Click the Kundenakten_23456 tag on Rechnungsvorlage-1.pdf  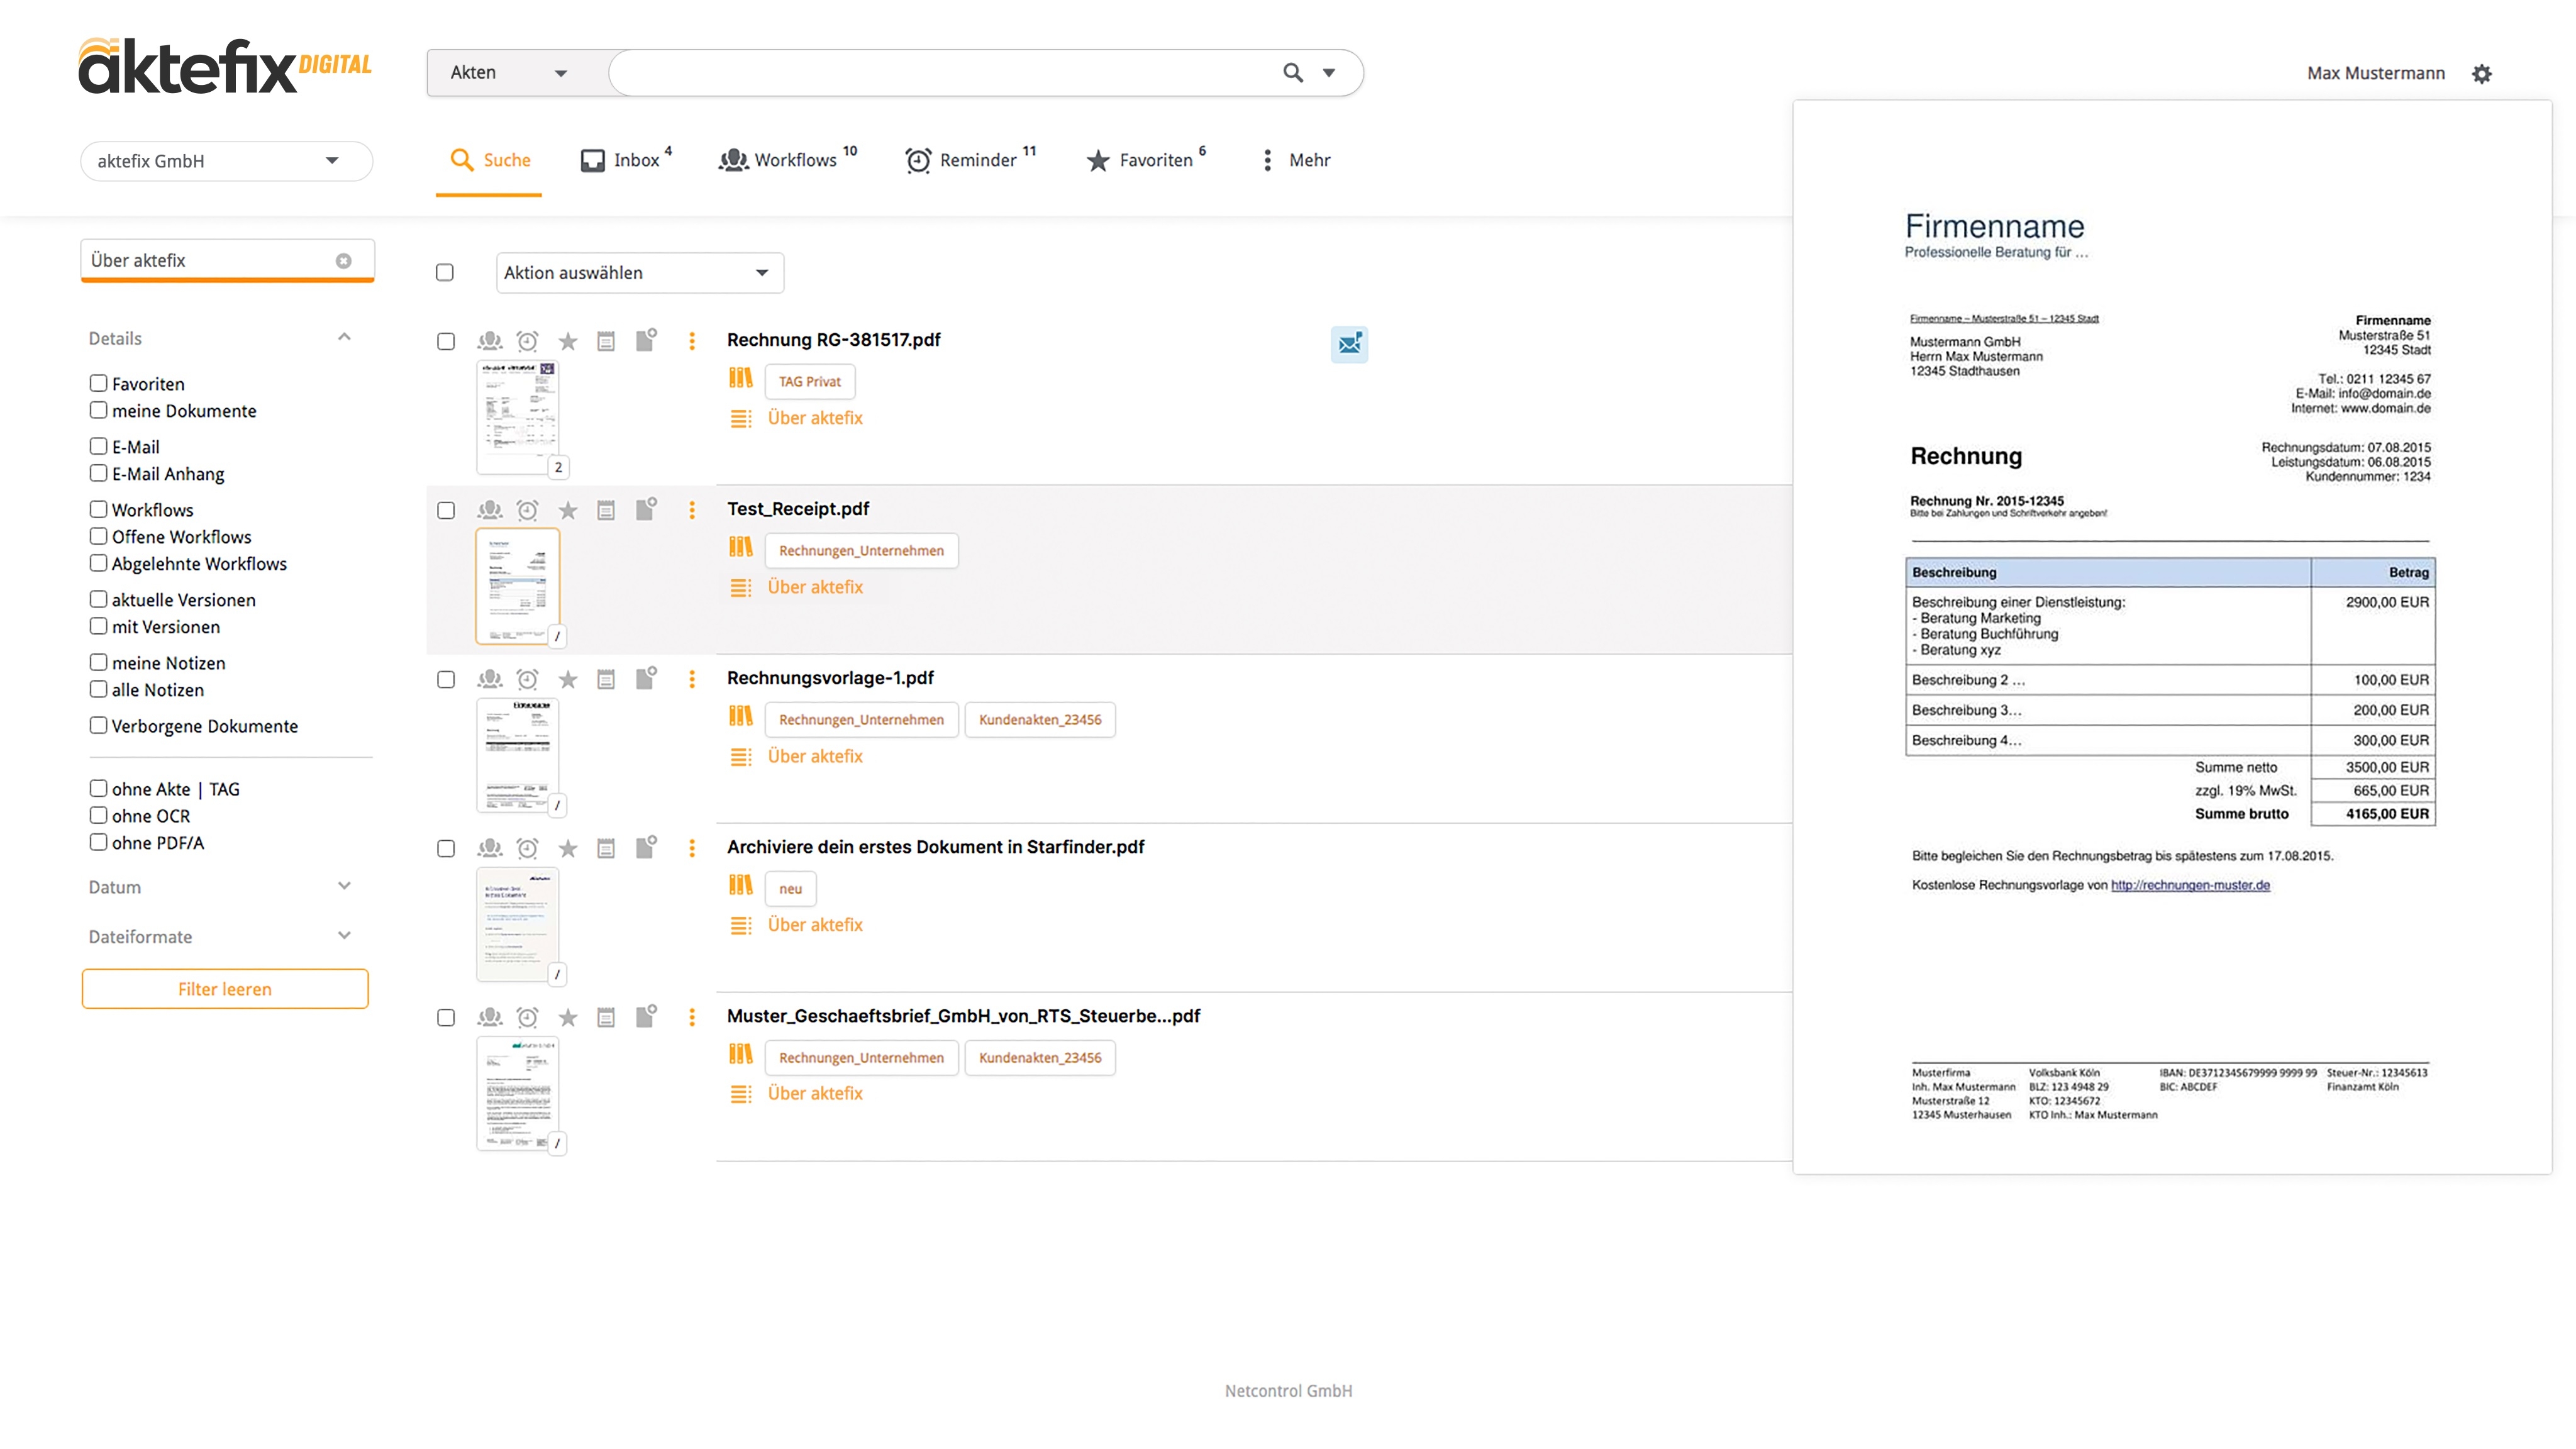pyautogui.click(x=1039, y=719)
